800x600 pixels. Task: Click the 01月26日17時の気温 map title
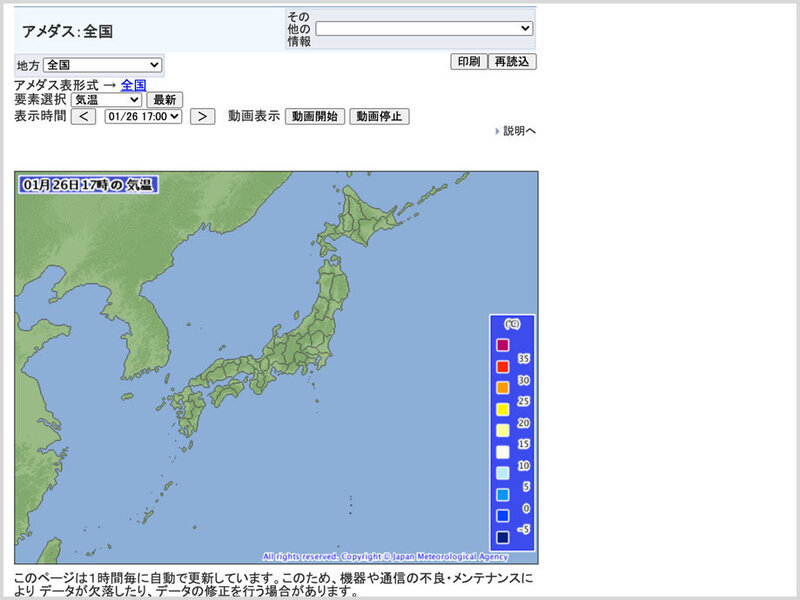(x=88, y=185)
